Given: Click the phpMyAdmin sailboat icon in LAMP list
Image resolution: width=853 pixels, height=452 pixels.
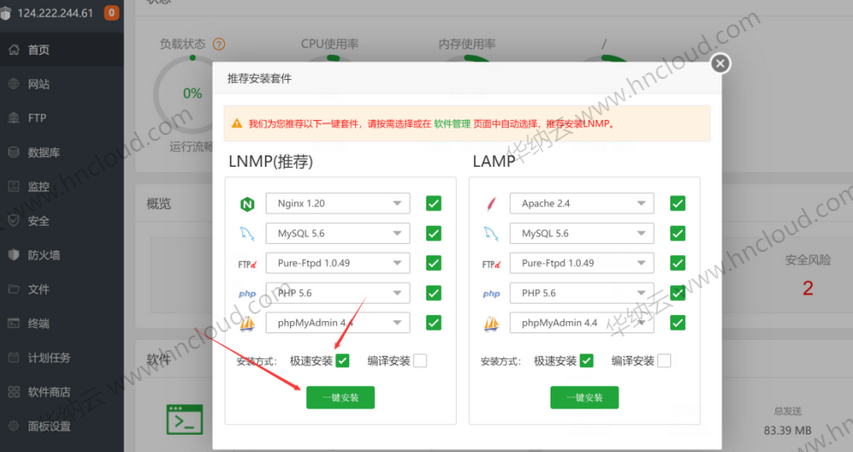Looking at the screenshot, I should tap(491, 324).
